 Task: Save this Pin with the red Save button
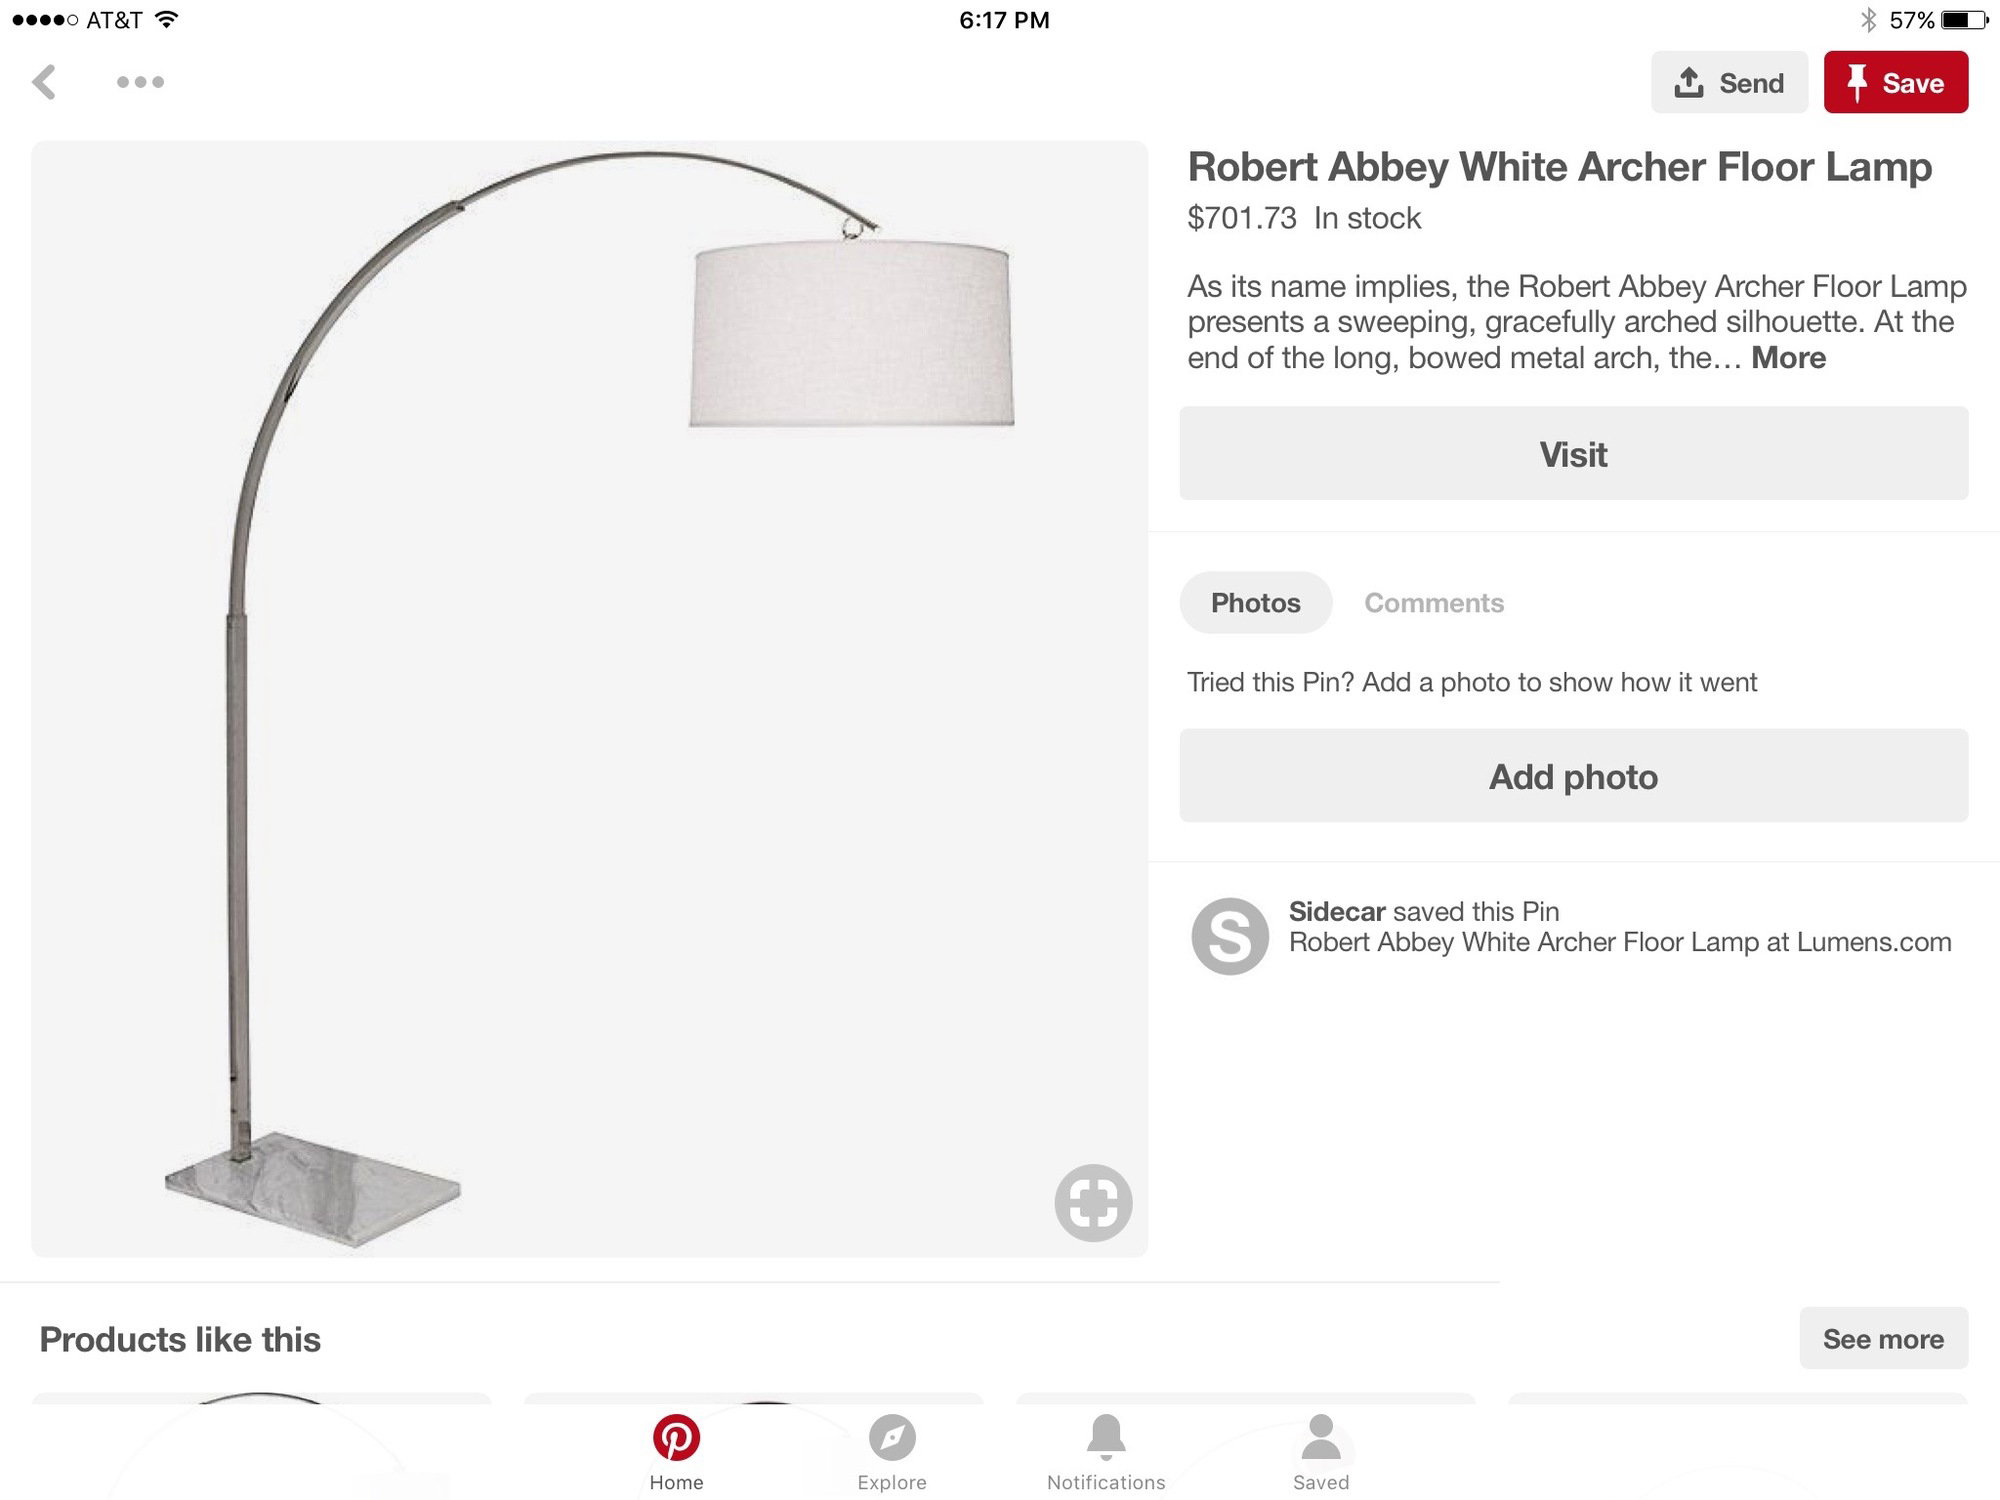[1896, 82]
